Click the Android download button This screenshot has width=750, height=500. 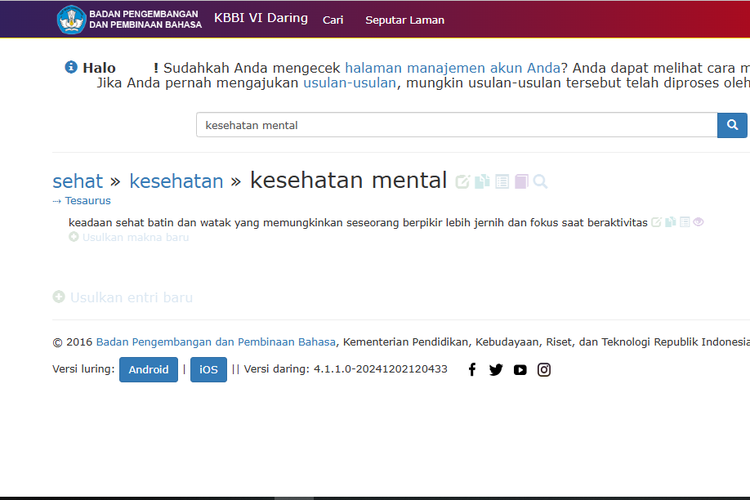(148, 370)
